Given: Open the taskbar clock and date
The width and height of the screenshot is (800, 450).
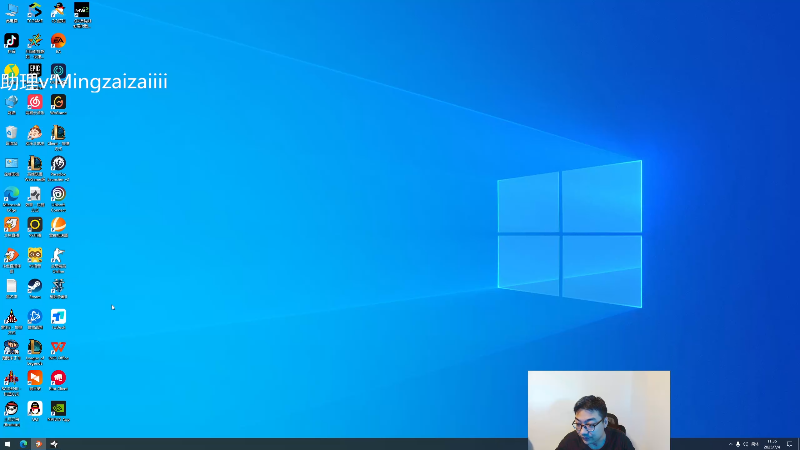Looking at the screenshot, I should 772,444.
